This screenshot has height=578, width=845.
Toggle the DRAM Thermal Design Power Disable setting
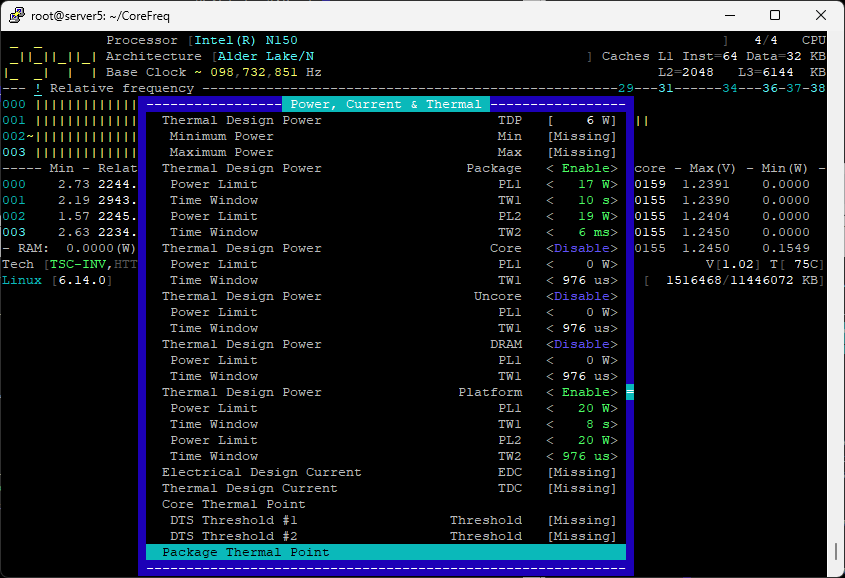(581, 344)
